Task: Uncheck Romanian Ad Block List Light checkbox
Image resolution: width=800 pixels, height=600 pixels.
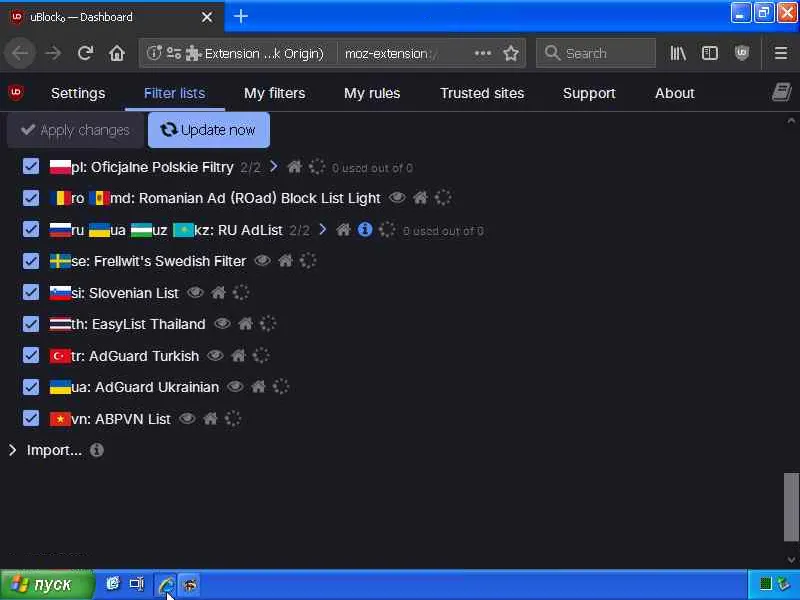Action: [31, 198]
